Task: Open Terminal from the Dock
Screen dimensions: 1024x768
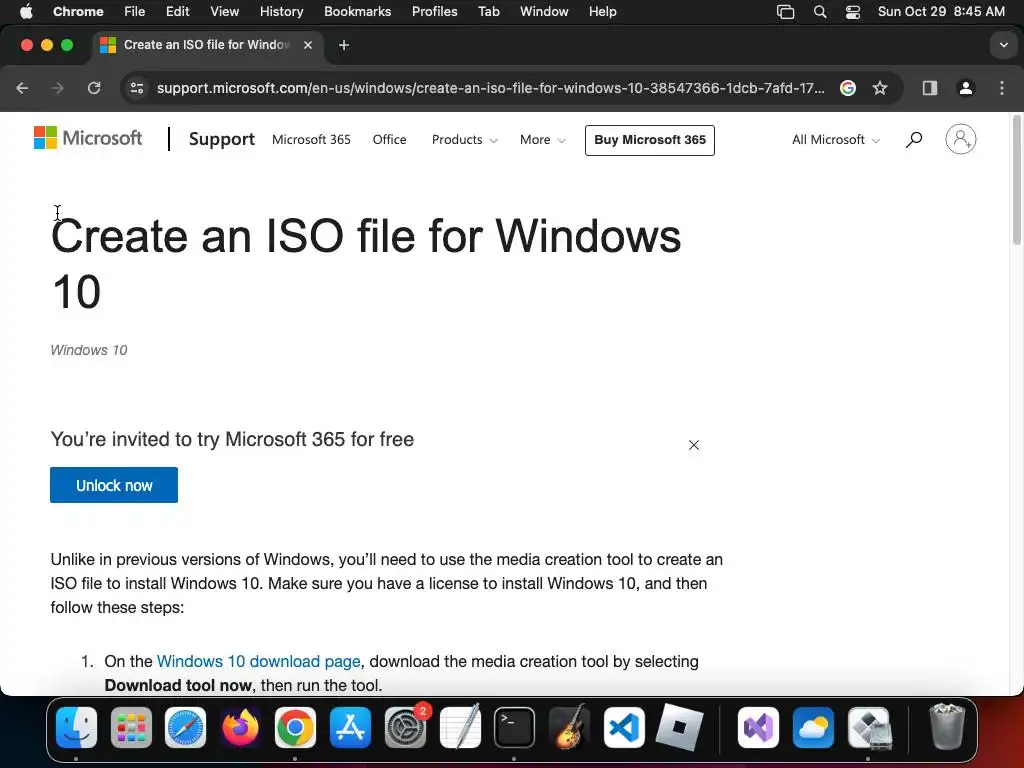Action: (515, 728)
